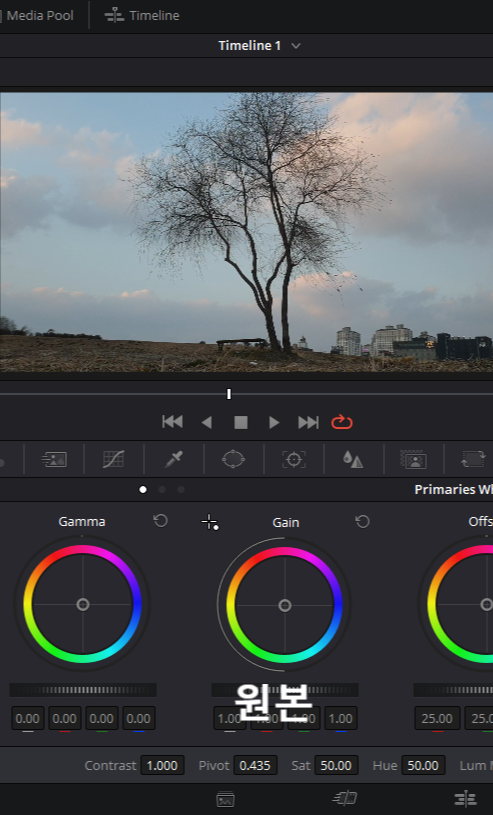The width and height of the screenshot is (493, 815).
Task: Click the Offset color wheel center
Action: pos(486,604)
